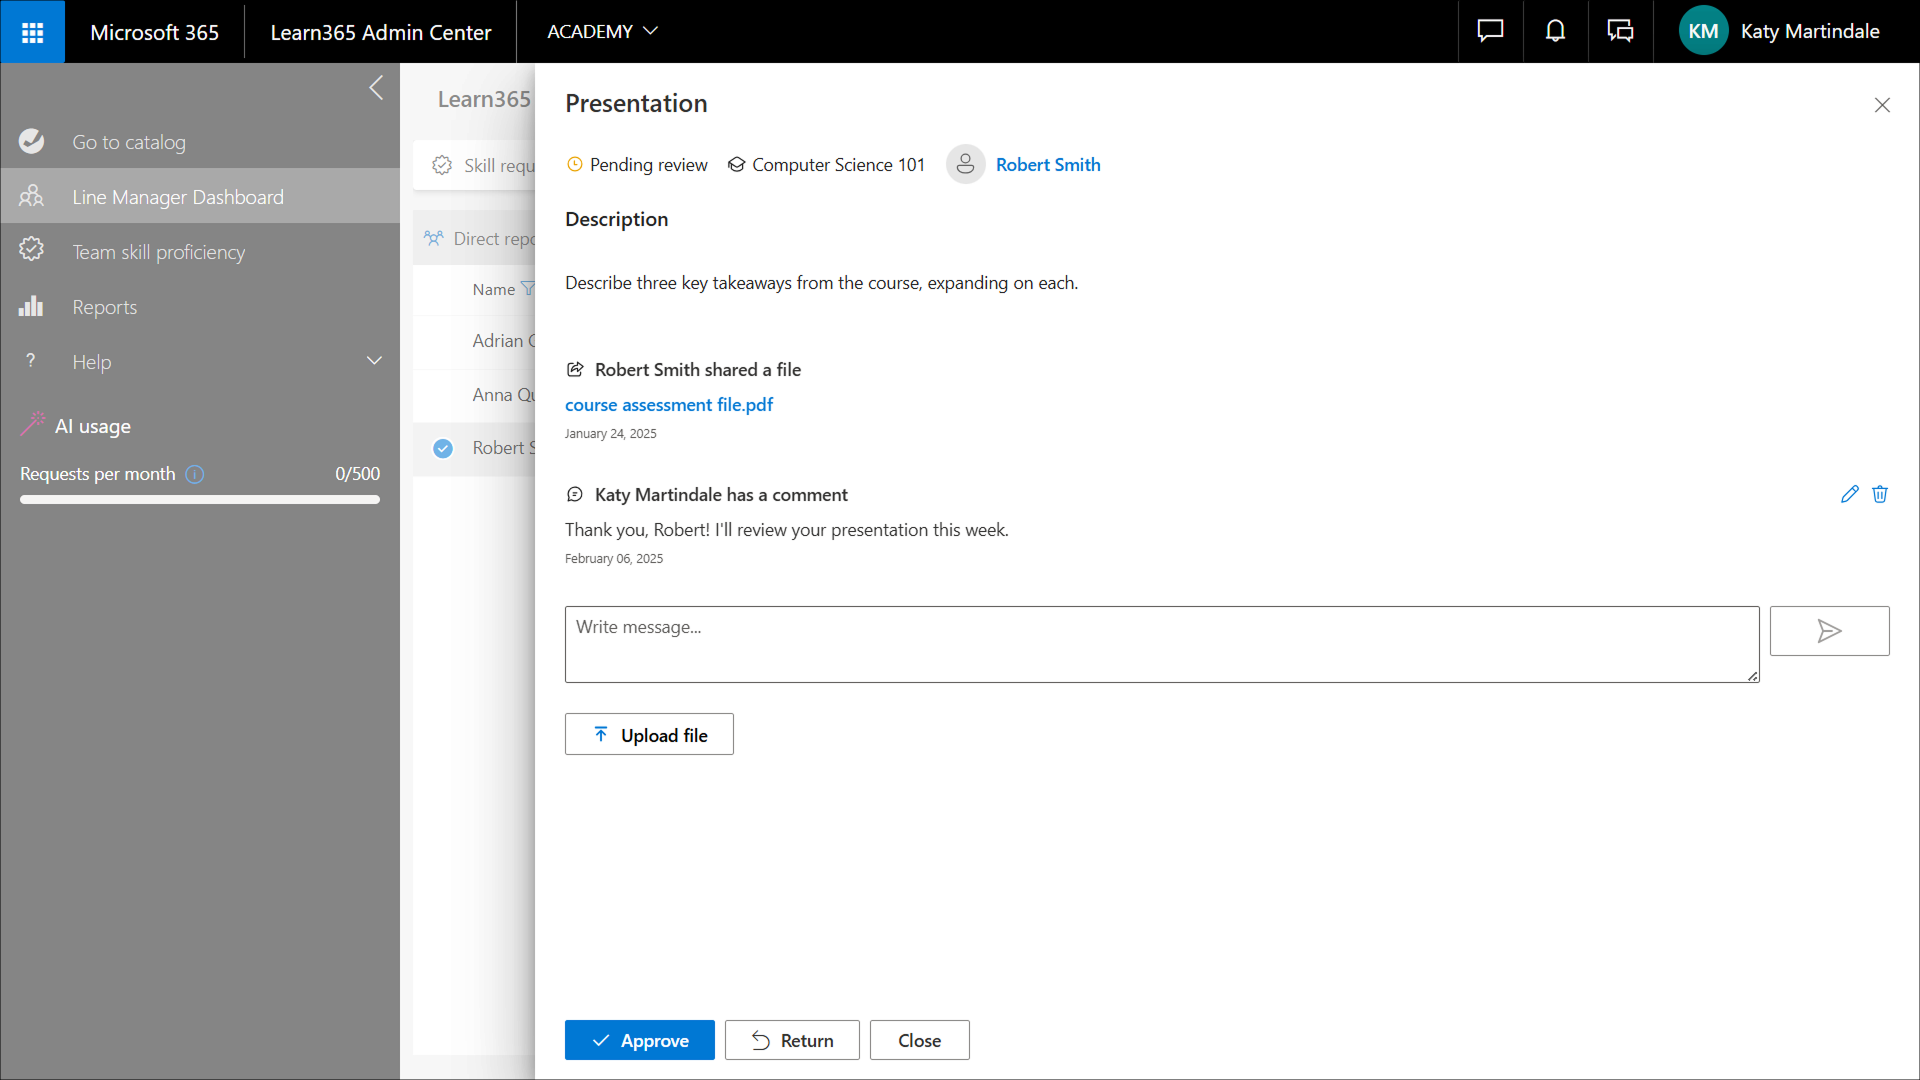
Task: Open course assessment file.pdf link
Action: [668, 405]
